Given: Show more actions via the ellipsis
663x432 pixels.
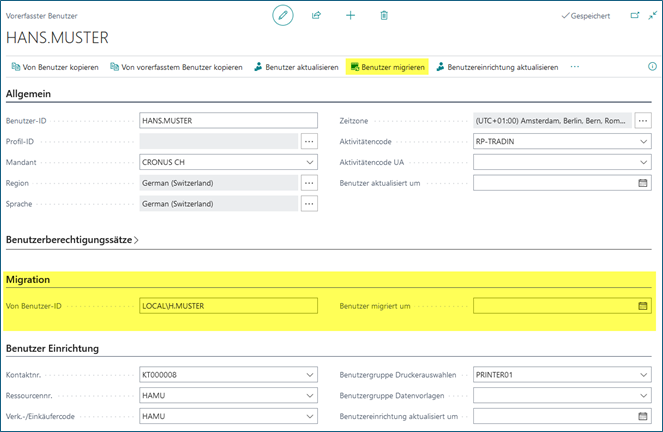Looking at the screenshot, I should click(575, 67).
